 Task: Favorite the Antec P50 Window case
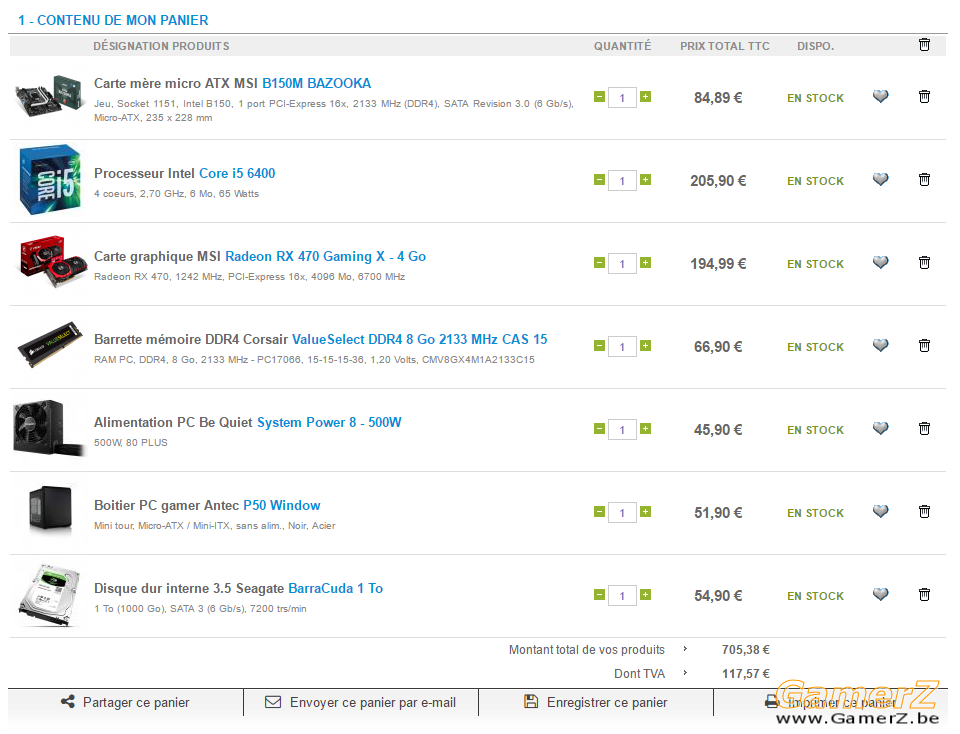click(880, 512)
